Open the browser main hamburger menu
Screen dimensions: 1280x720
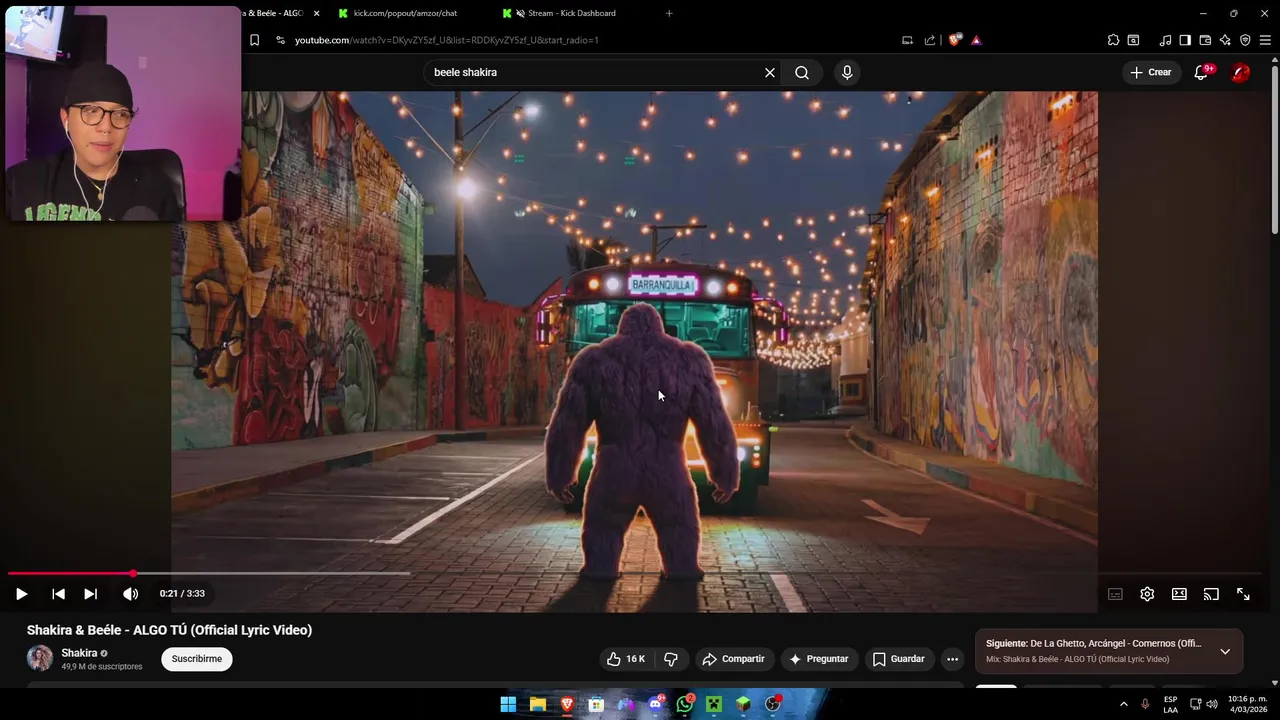point(1265,40)
